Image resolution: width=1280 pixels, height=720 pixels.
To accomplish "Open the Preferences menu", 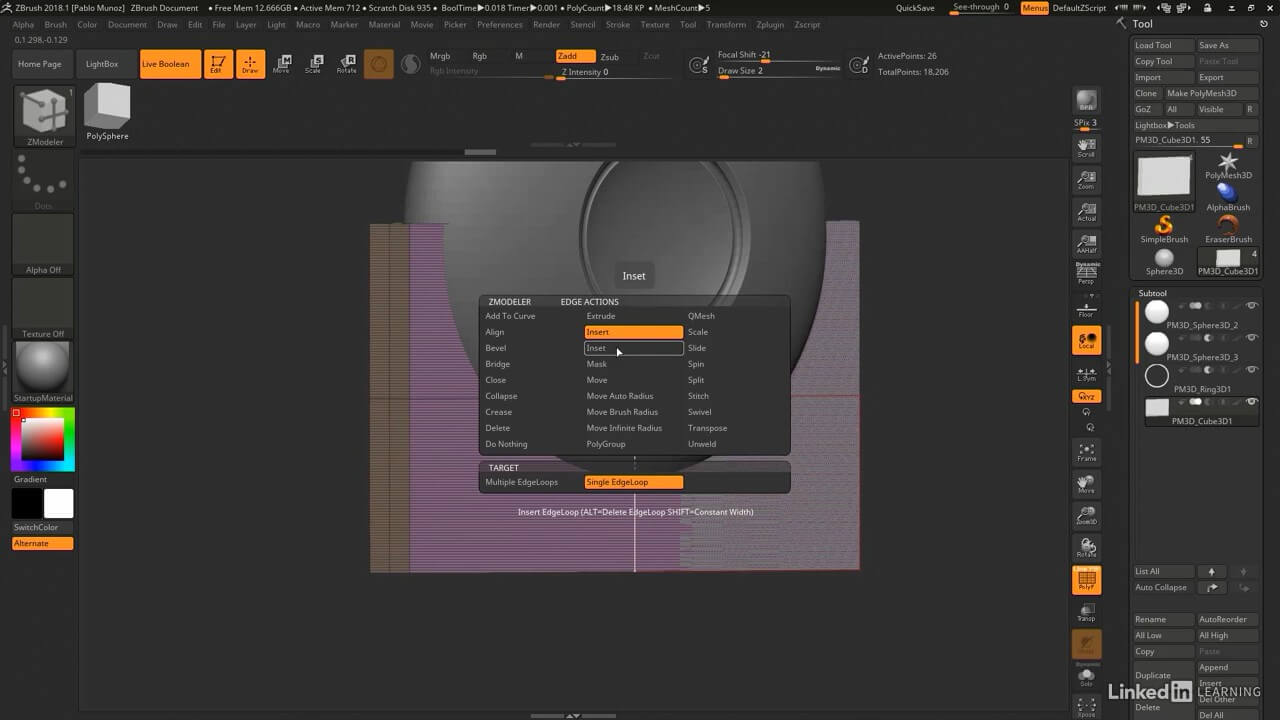I will (499, 24).
